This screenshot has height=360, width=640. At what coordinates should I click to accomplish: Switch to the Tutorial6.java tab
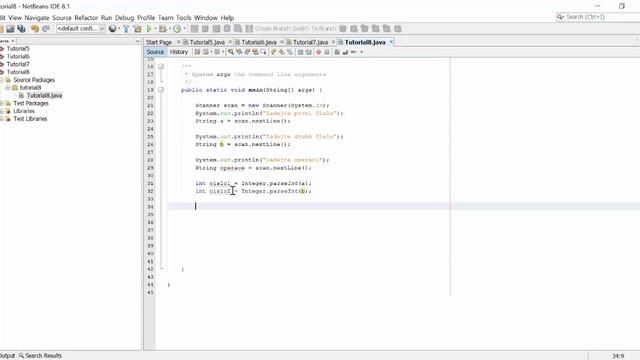(259, 42)
